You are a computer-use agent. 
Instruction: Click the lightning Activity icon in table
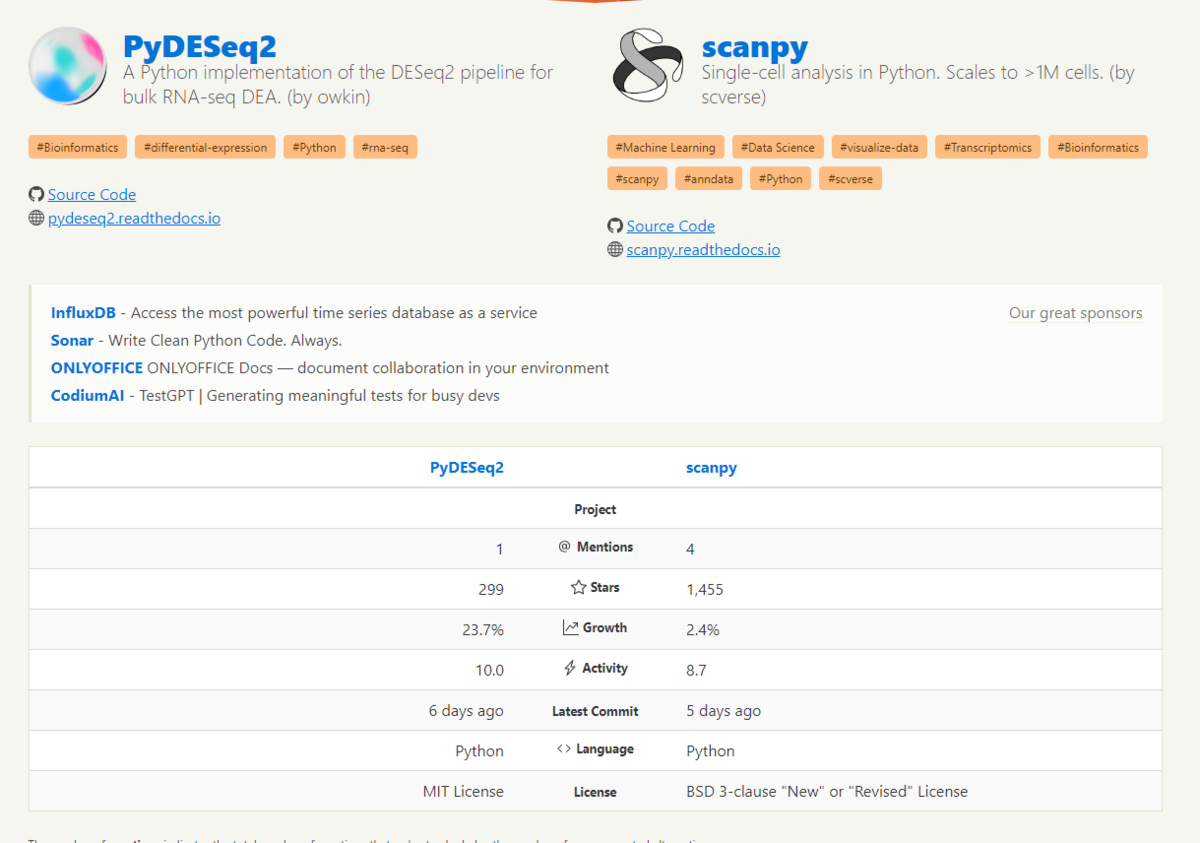[570, 668]
